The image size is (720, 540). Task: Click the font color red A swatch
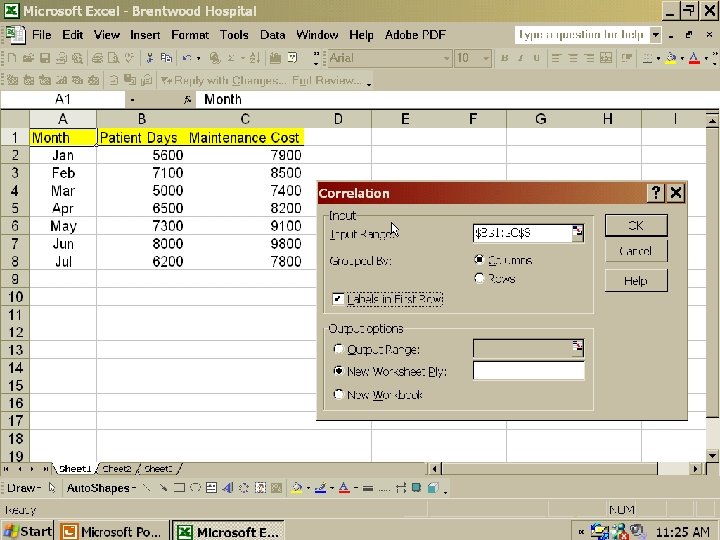click(x=694, y=58)
